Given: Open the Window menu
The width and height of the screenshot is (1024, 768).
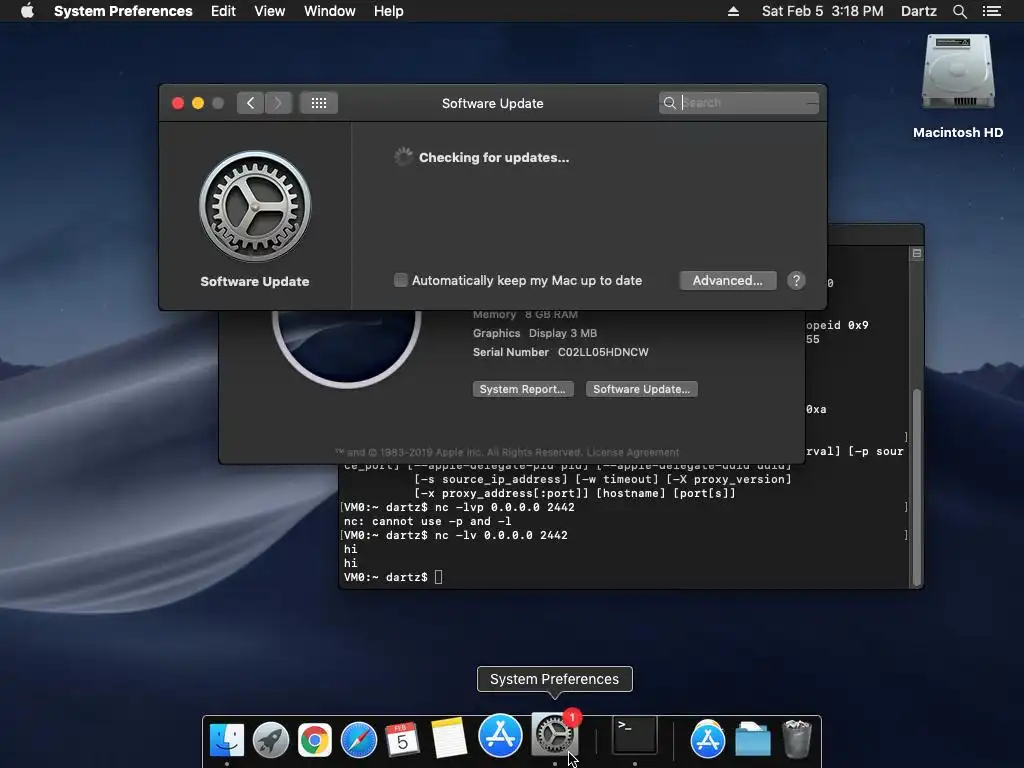Looking at the screenshot, I should (329, 11).
